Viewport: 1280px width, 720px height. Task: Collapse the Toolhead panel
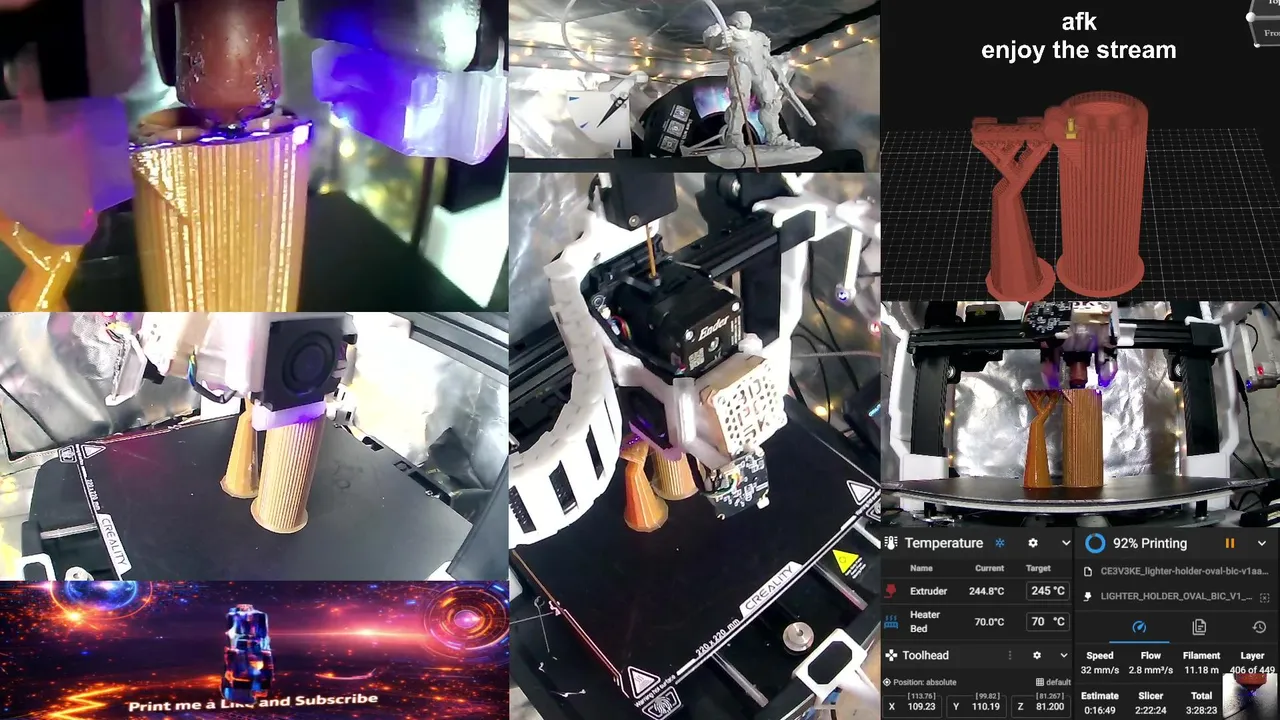pyautogui.click(x=1063, y=655)
